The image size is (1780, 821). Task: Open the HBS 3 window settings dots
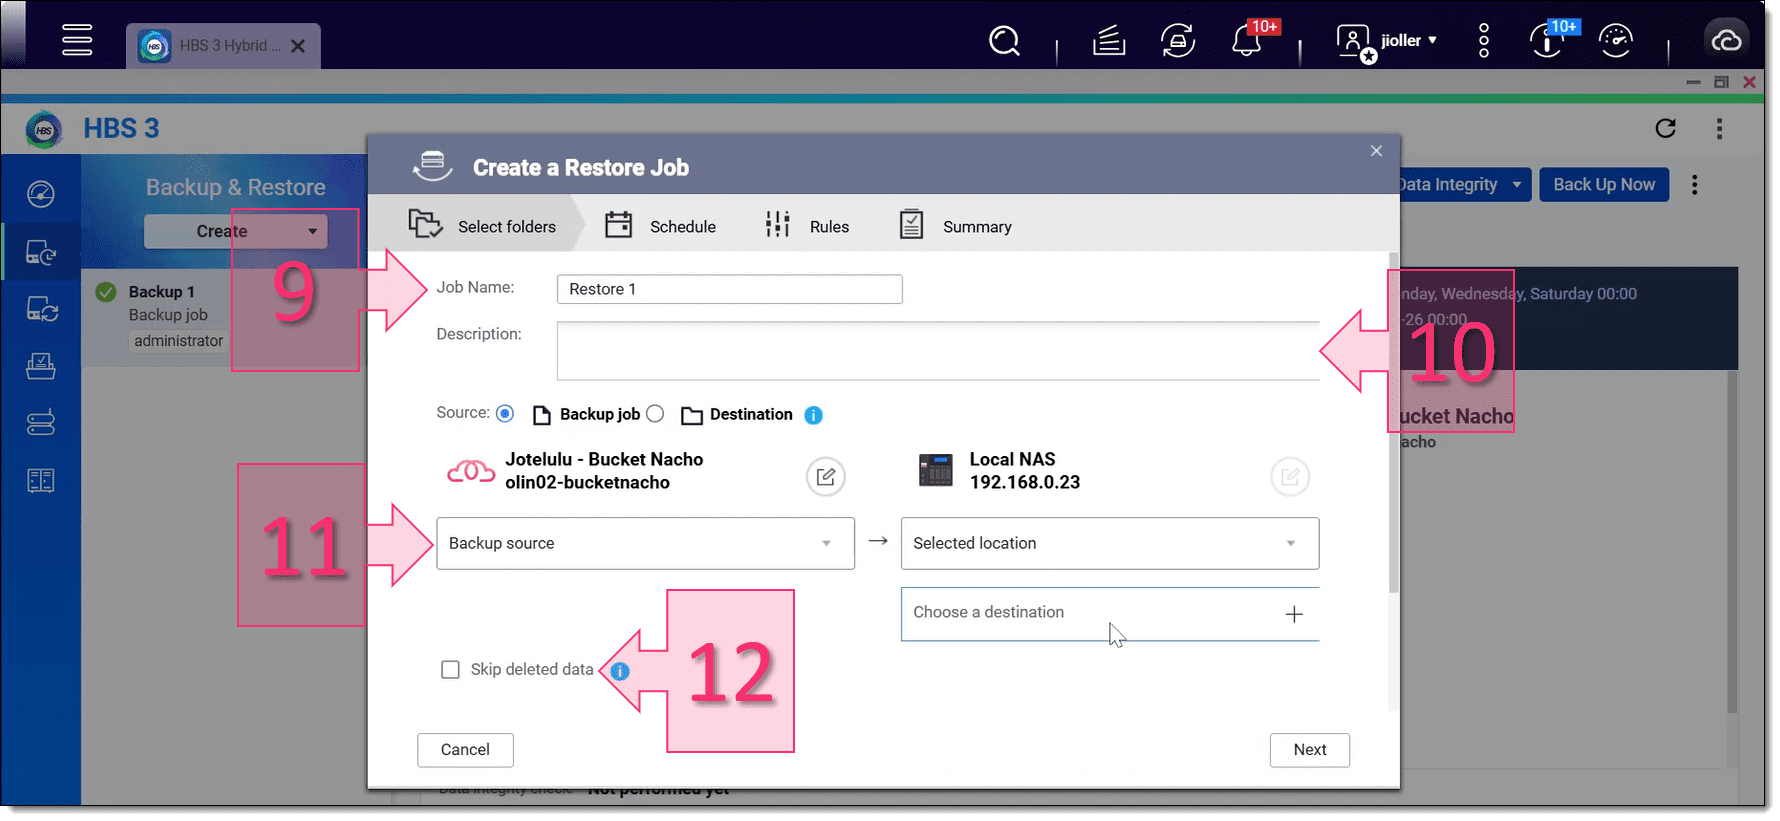1719,128
